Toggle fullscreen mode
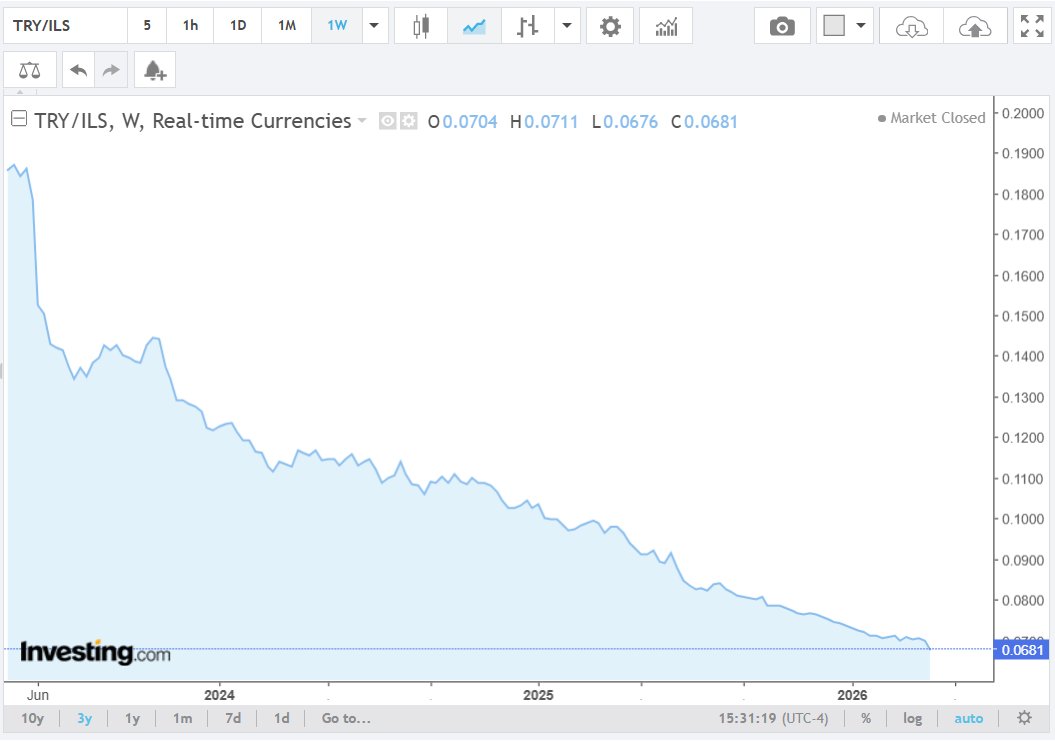This screenshot has width=1055, height=742. (x=1032, y=26)
